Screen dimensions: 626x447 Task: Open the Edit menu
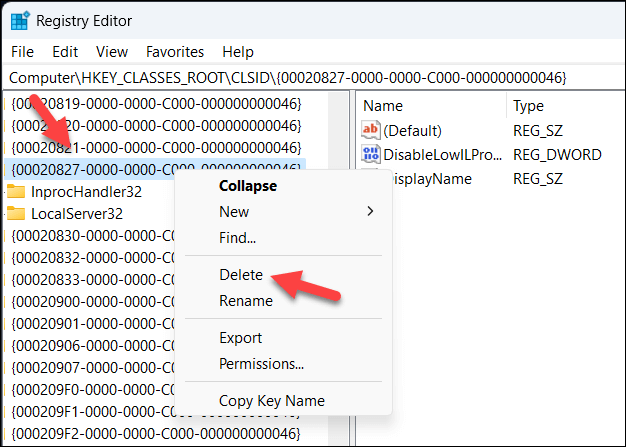pyautogui.click(x=65, y=52)
